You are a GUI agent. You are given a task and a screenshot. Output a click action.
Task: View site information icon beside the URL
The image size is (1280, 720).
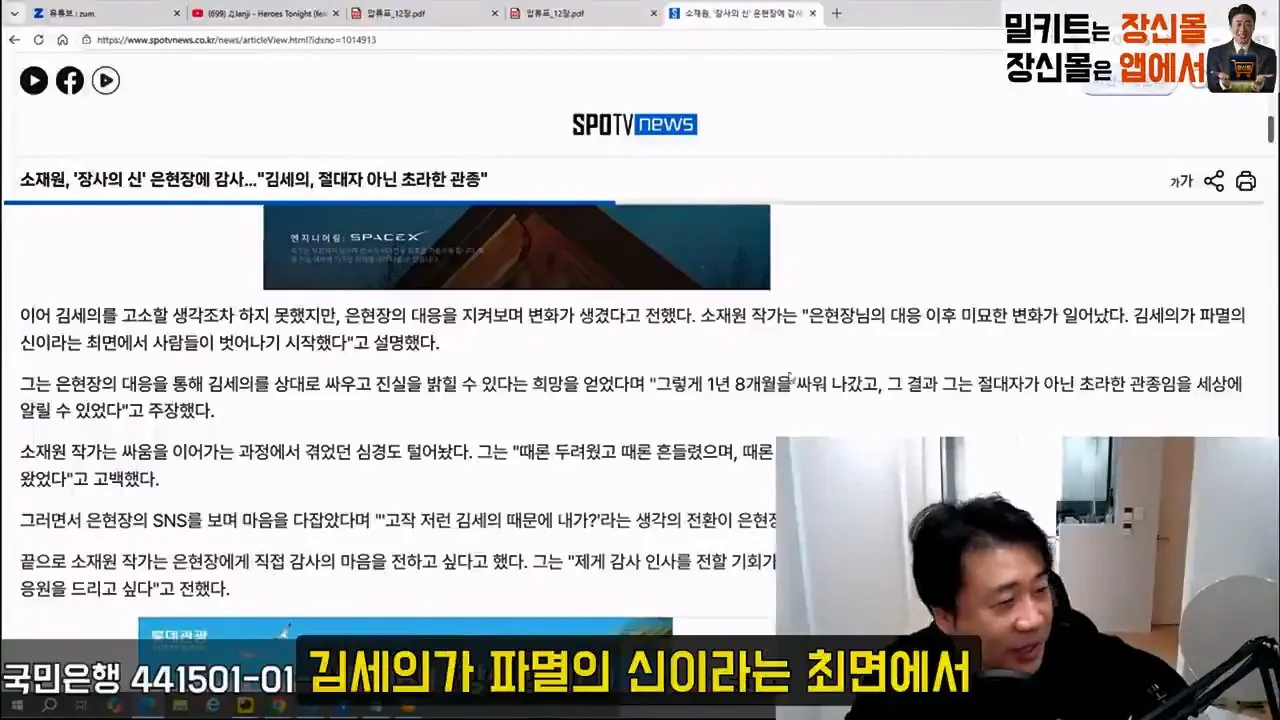point(87,40)
